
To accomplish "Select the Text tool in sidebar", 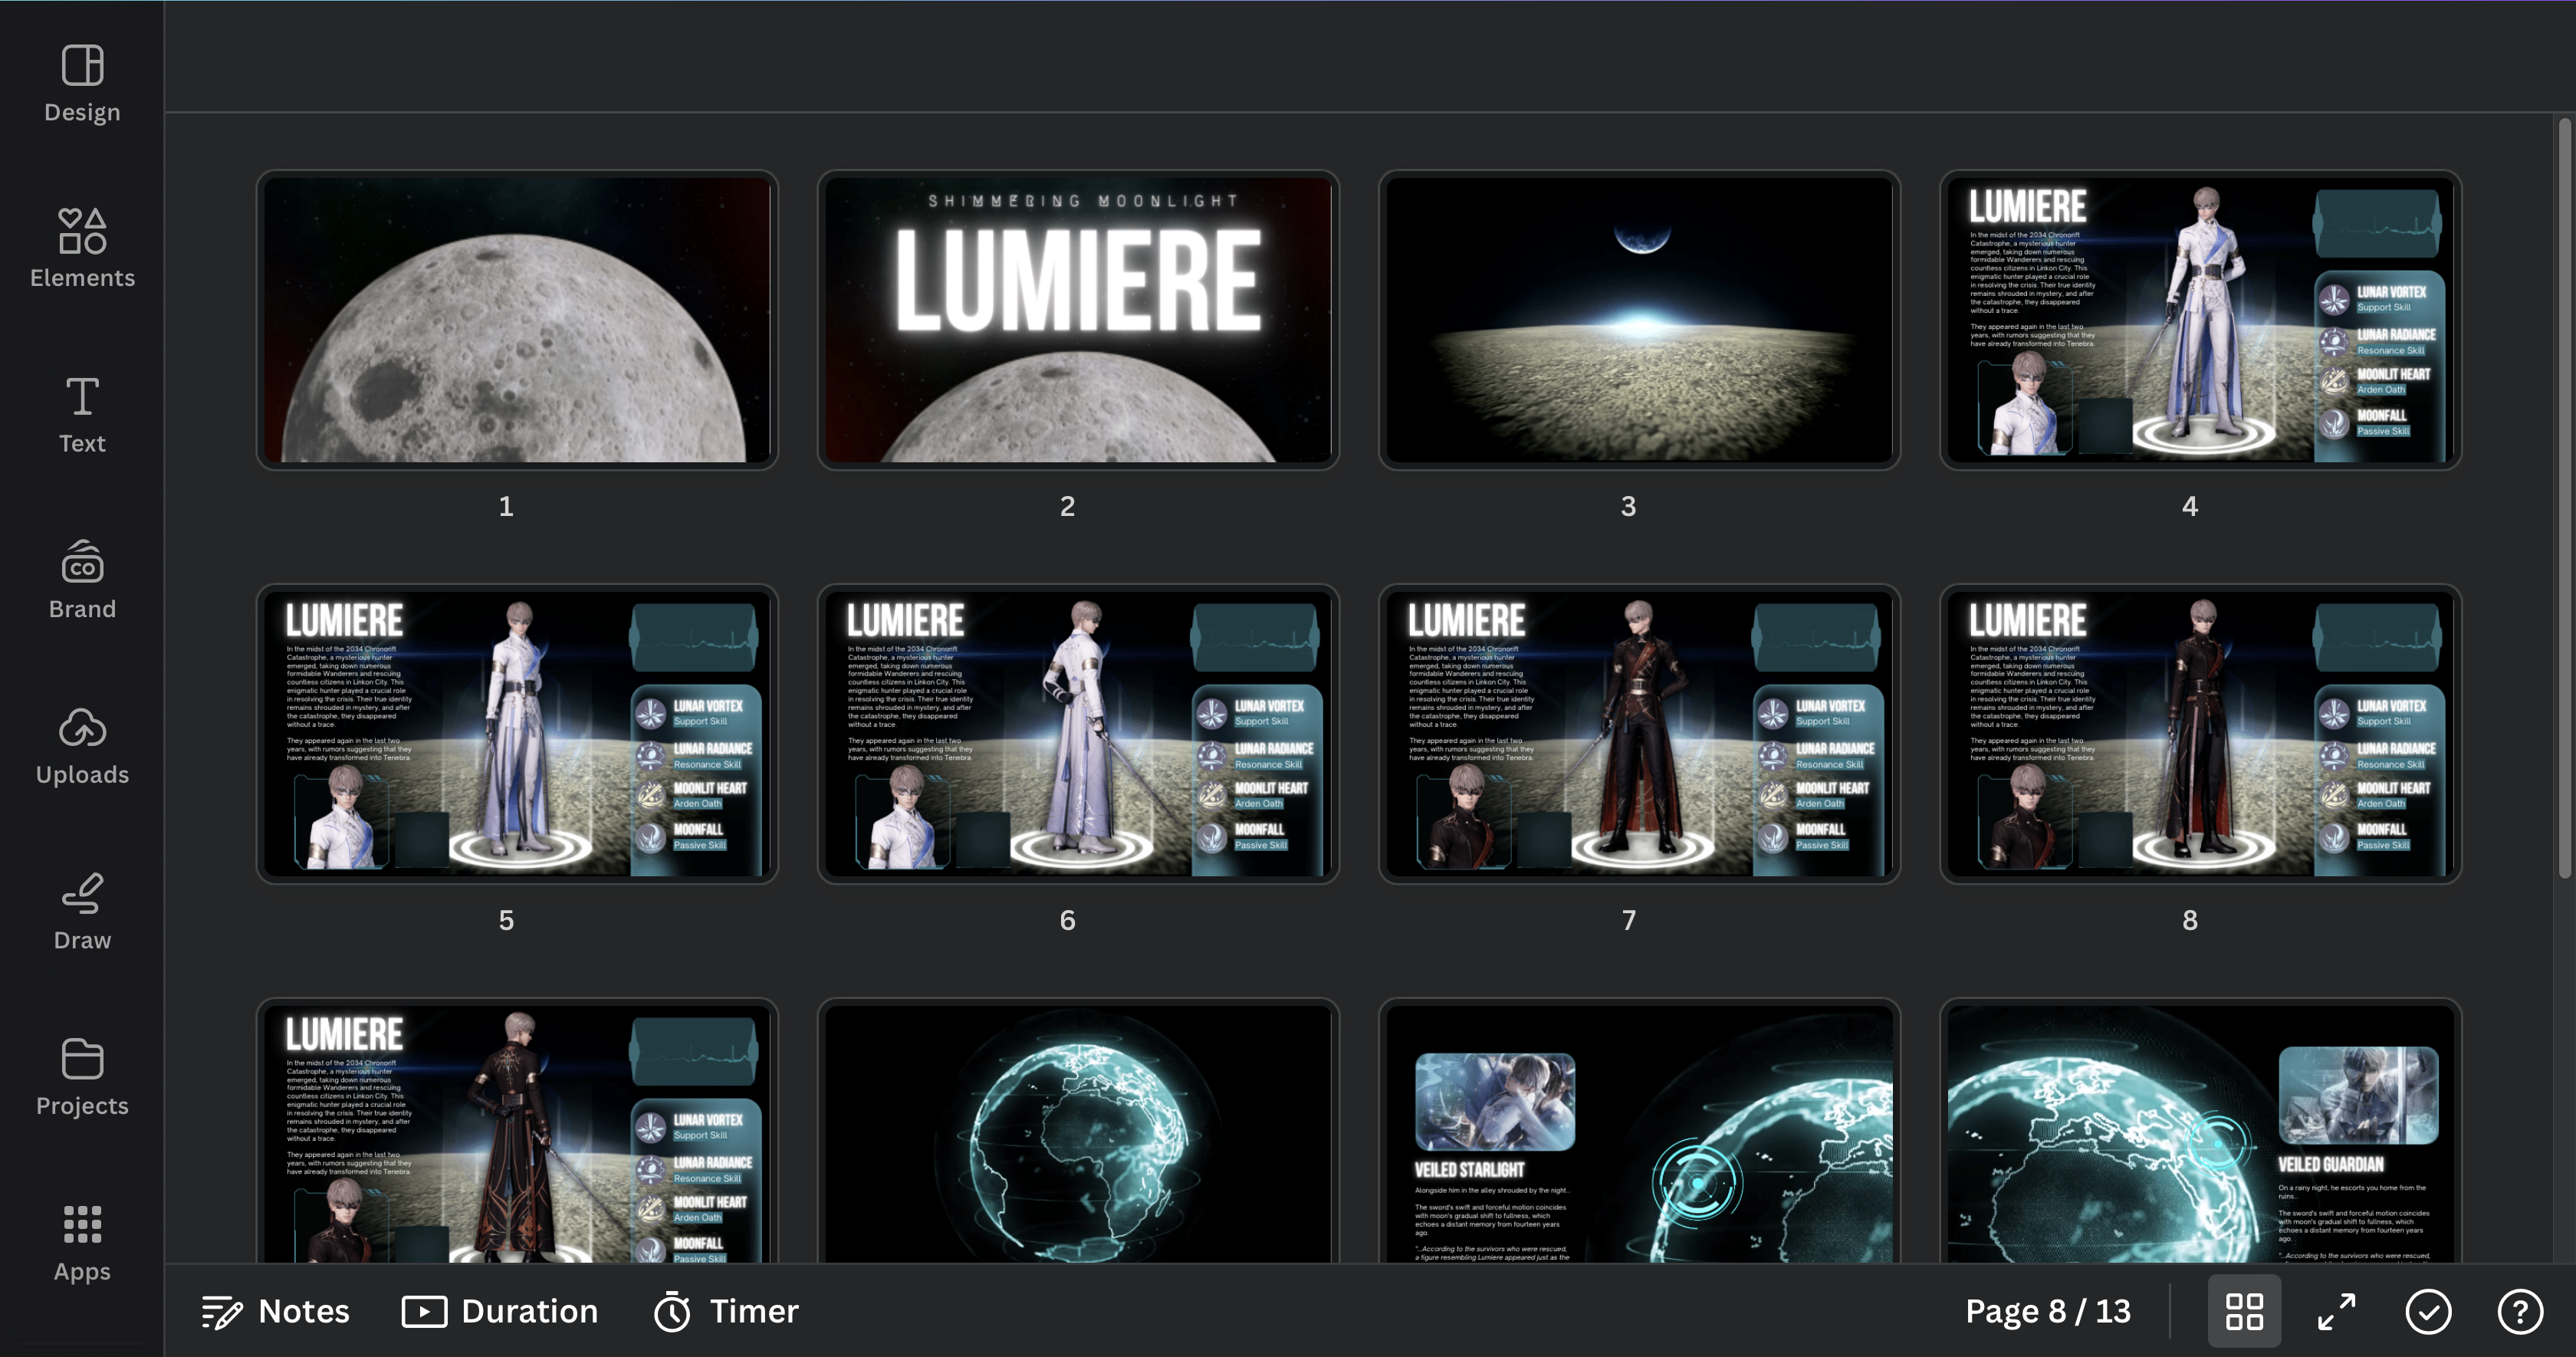I will click(x=82, y=415).
